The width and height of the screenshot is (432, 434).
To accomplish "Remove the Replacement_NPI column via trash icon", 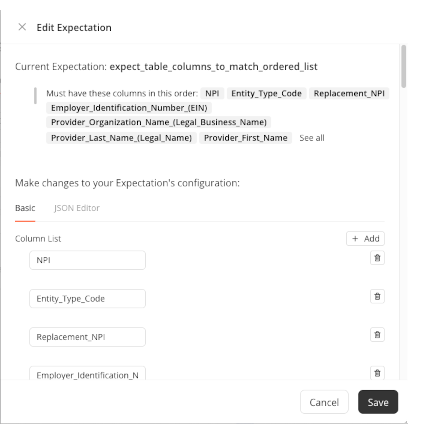I will tap(377, 335).
